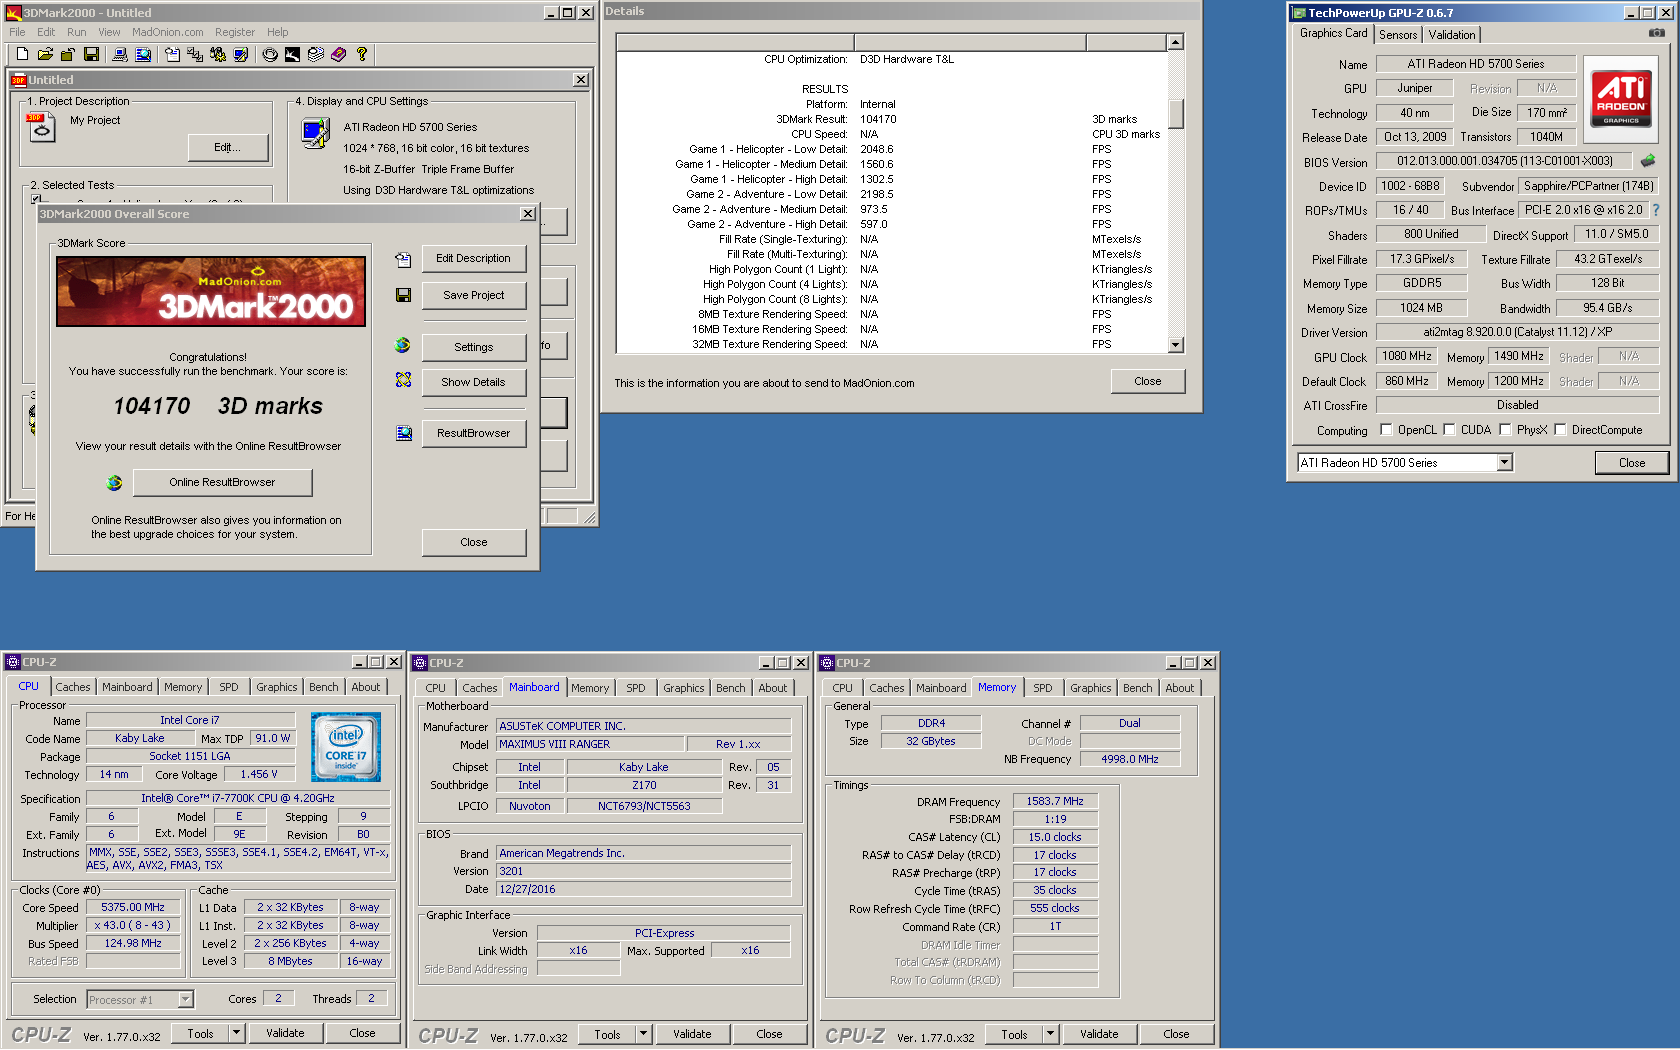Click the Save Project button
Image resolution: width=1680 pixels, height=1050 pixels.
[x=474, y=295]
